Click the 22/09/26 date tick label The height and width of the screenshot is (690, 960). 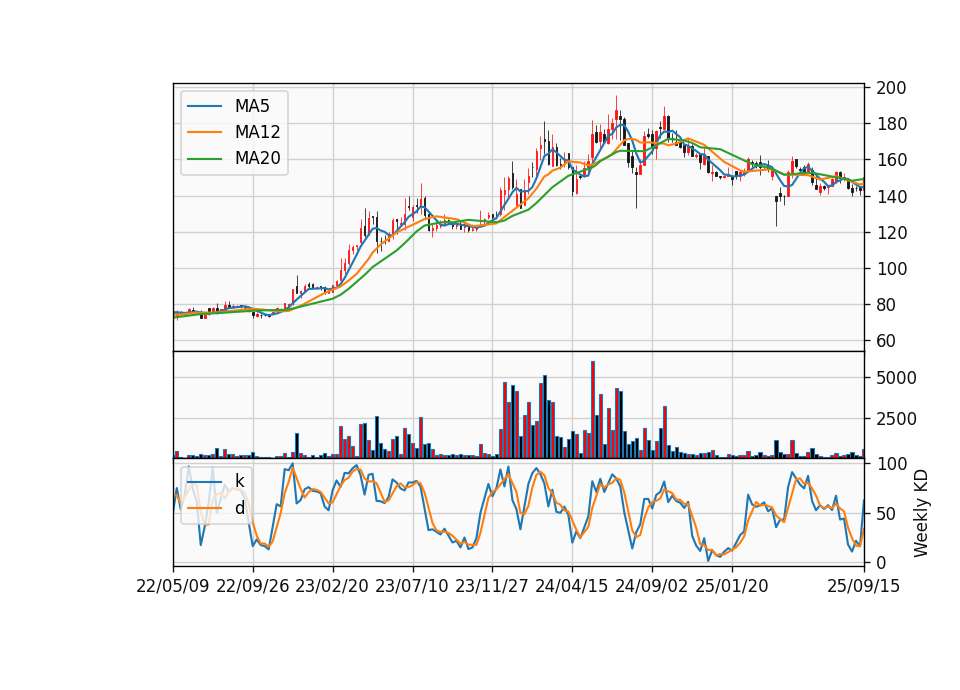[x=253, y=586]
